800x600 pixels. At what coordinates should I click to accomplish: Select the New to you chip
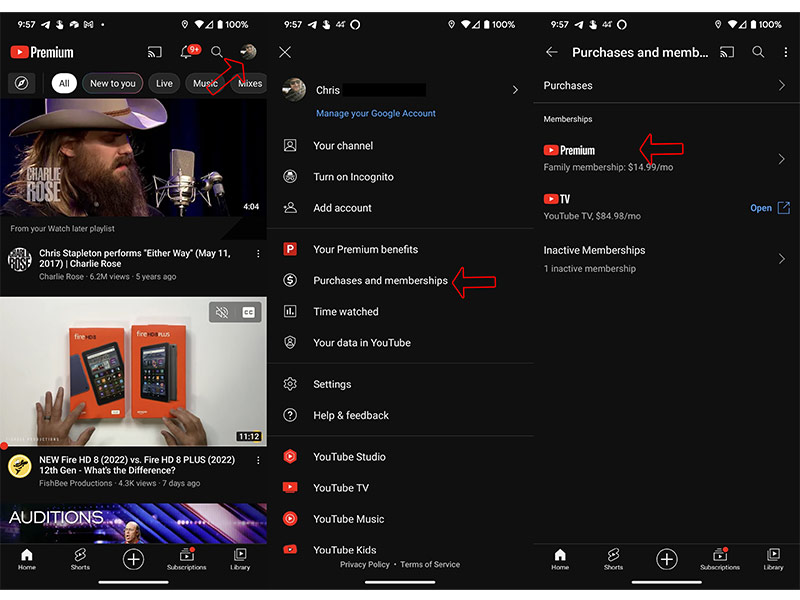pyautogui.click(x=113, y=83)
